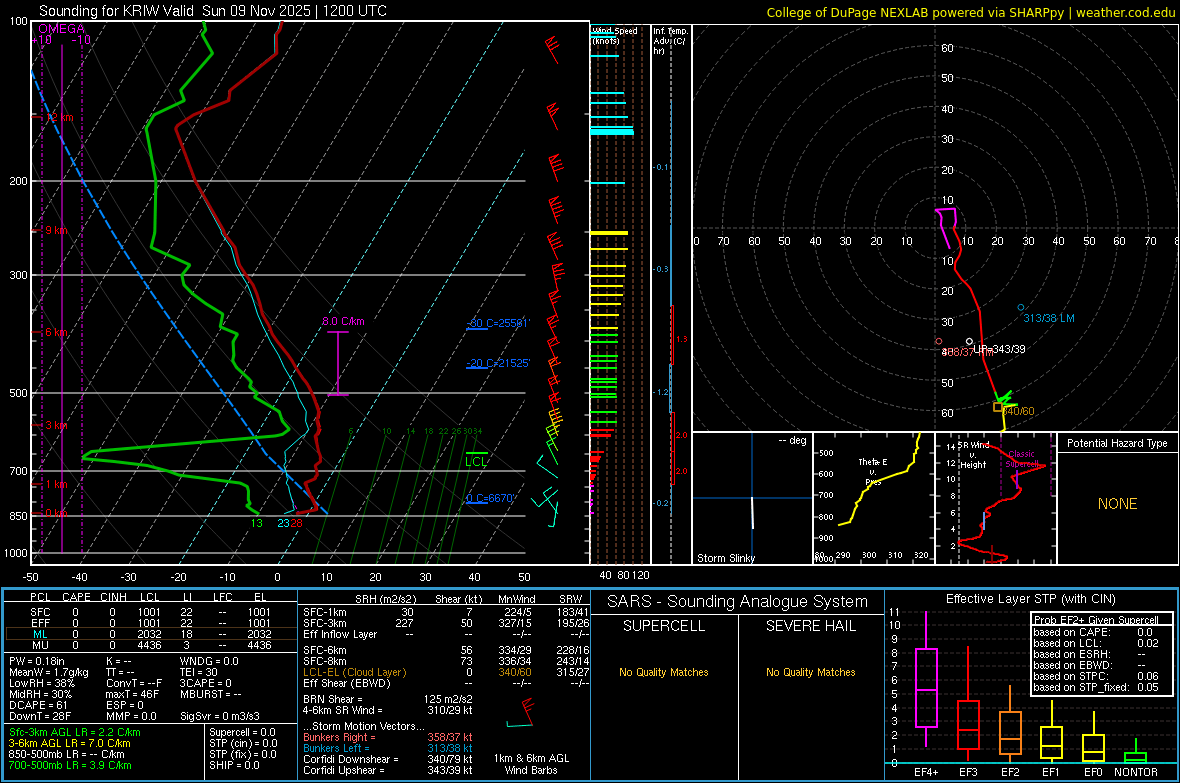Select the 'SEVERE HAIL' analogue column header
Viewport: 1180px width, 783px height.
(x=810, y=626)
